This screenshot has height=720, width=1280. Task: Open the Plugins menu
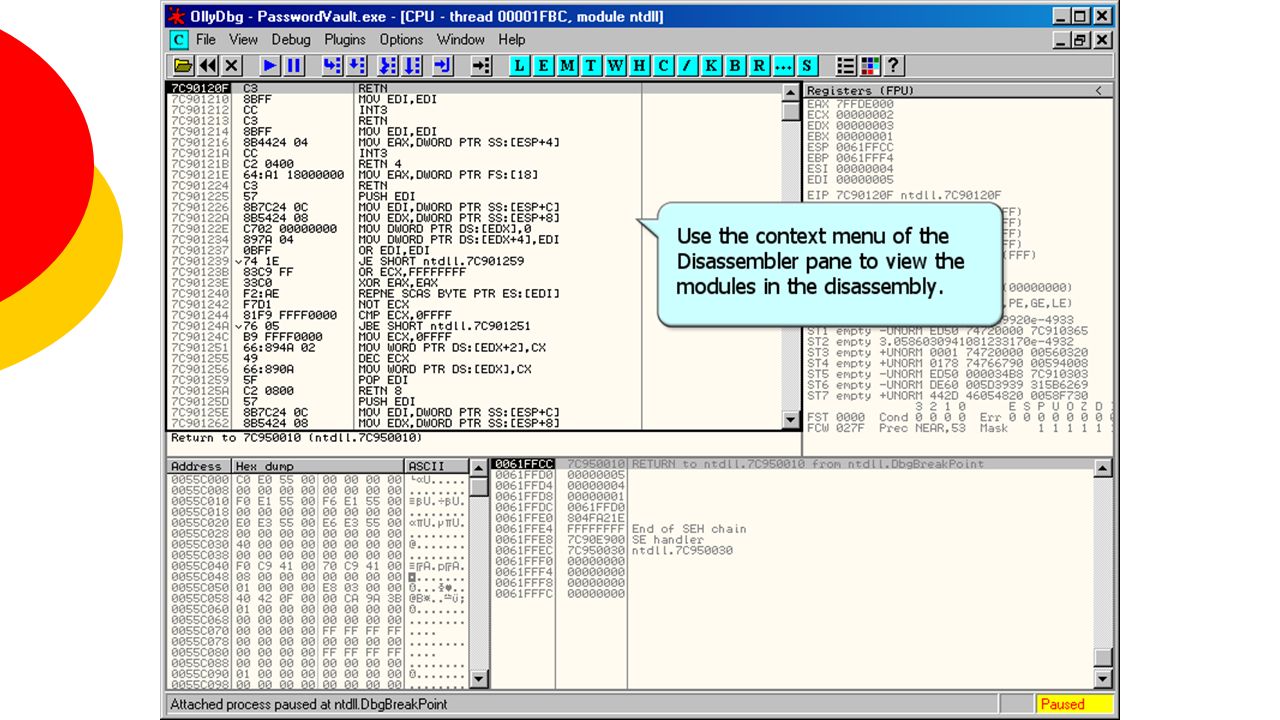click(345, 40)
